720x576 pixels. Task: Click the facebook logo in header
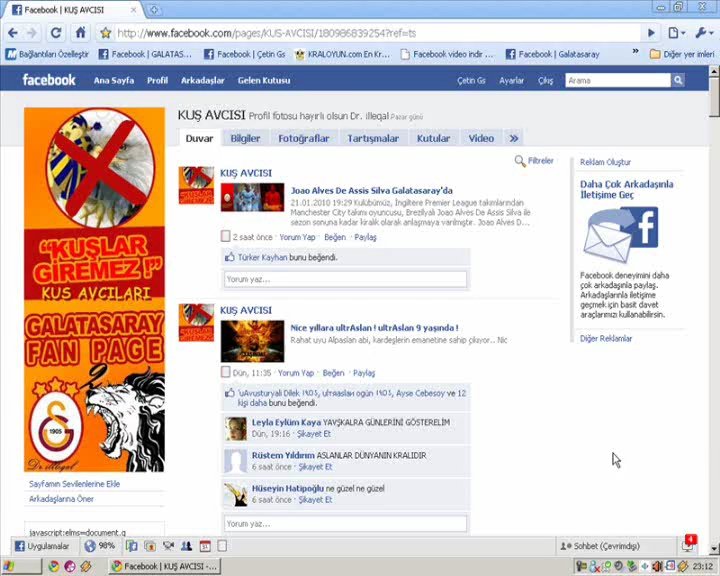click(x=49, y=80)
